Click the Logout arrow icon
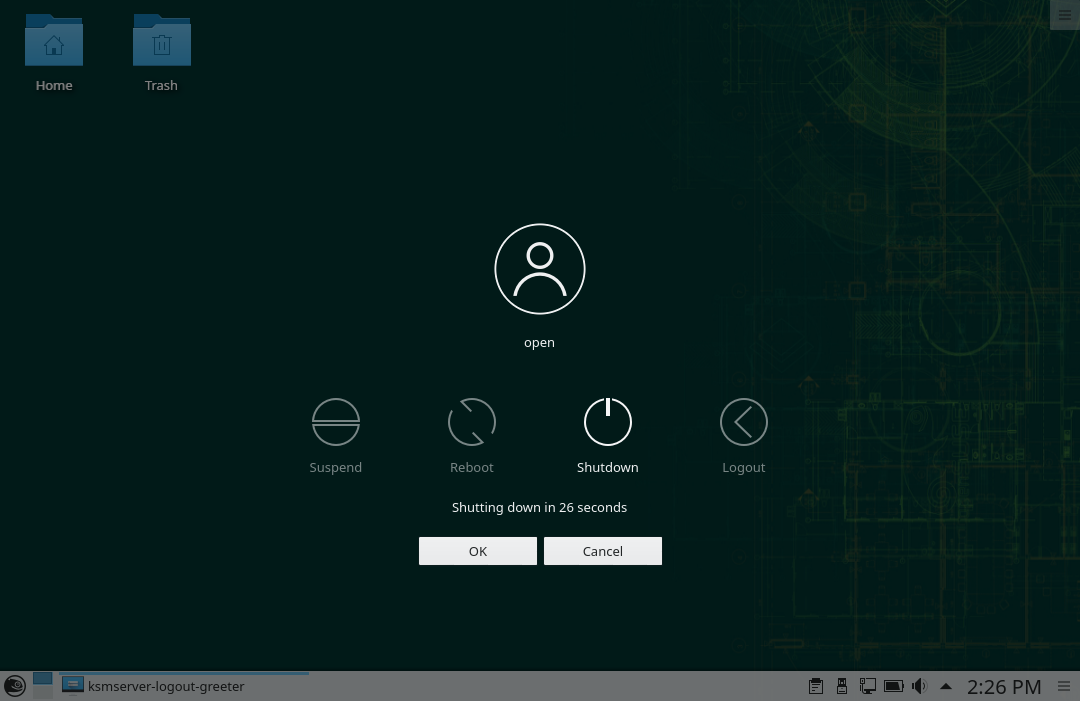Image resolution: width=1080 pixels, height=701 pixels. pyautogui.click(x=744, y=422)
